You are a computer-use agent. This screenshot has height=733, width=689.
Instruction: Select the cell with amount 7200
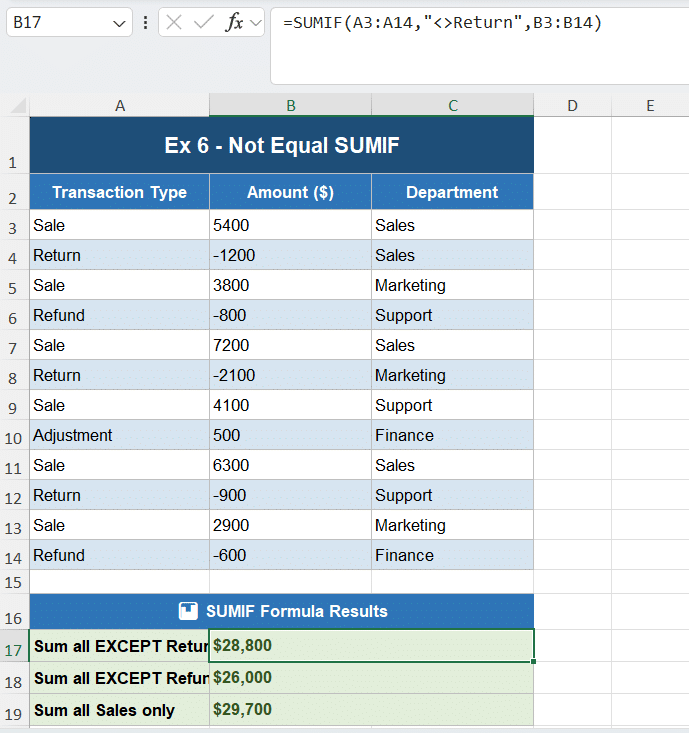pyautogui.click(x=290, y=345)
